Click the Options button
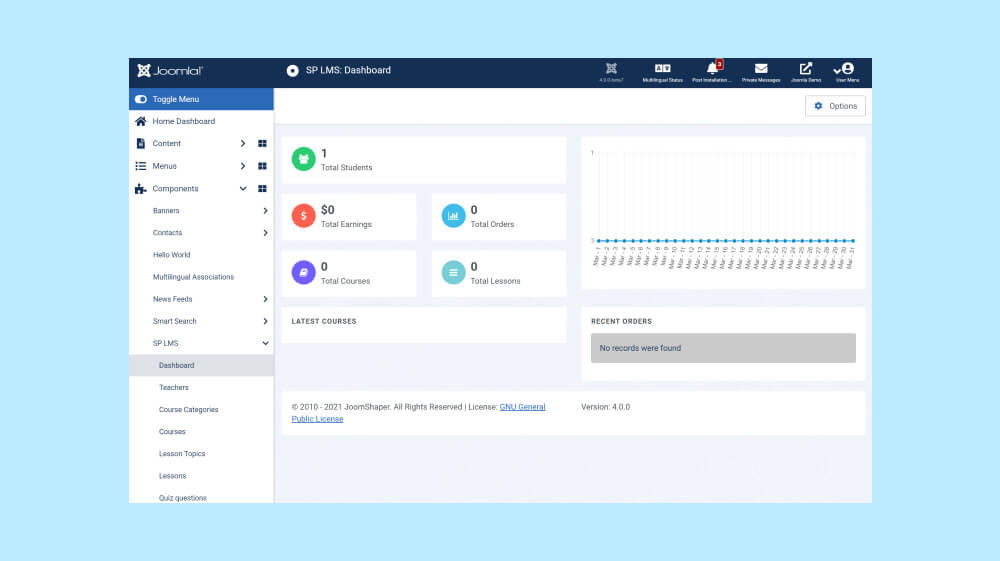1000x561 pixels. [835, 106]
